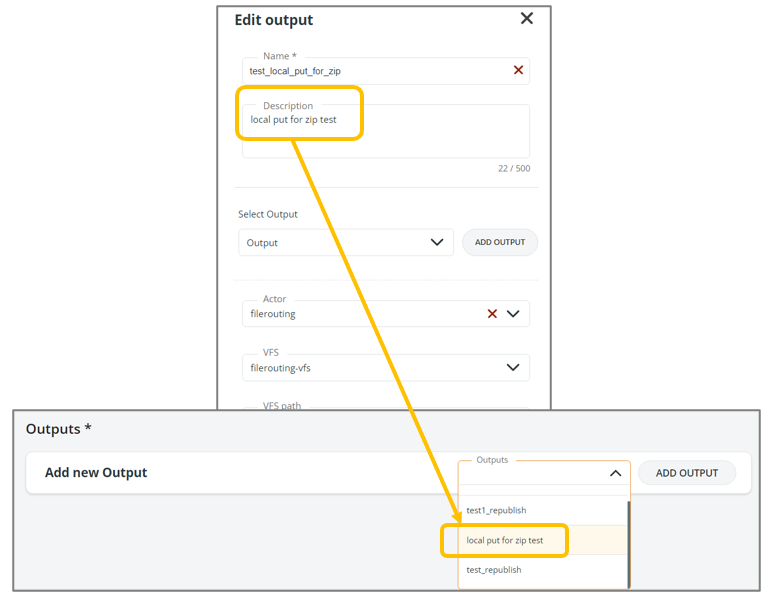Image resolution: width=771 pixels, height=595 pixels.
Task: Expand the Actor dropdown chevron
Action: click(513, 313)
